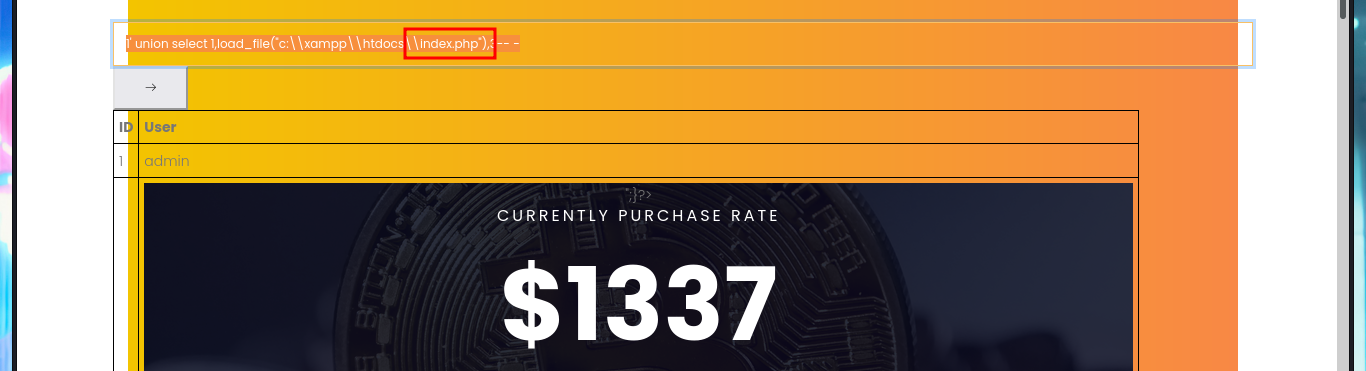1366x371 pixels.
Task: Click the word htdocs in the file path
Action: point(382,43)
